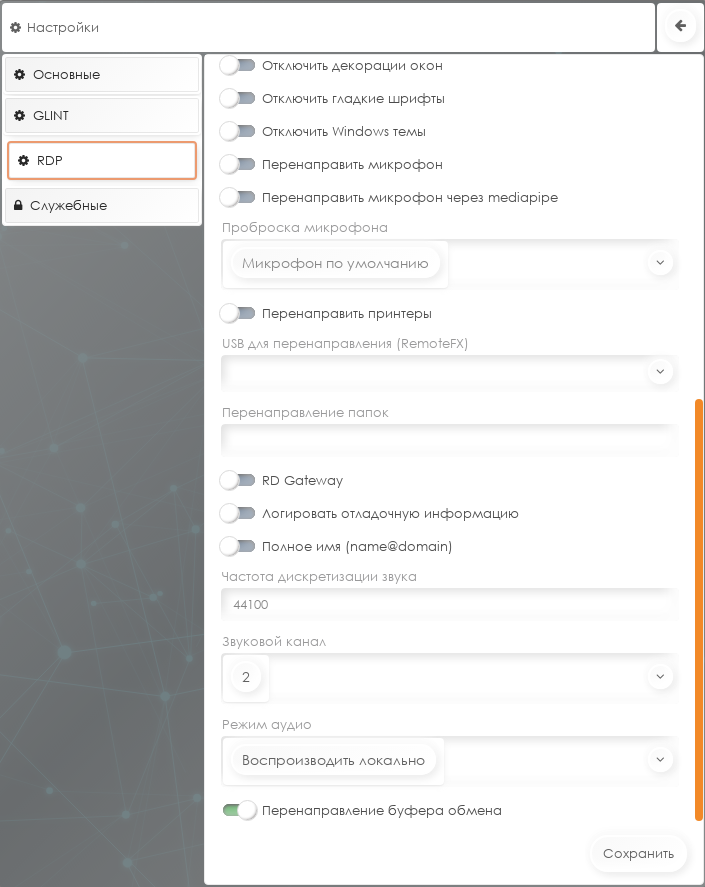Enable Перенаправить микрофон switch
The width and height of the screenshot is (705, 887).
(x=238, y=165)
